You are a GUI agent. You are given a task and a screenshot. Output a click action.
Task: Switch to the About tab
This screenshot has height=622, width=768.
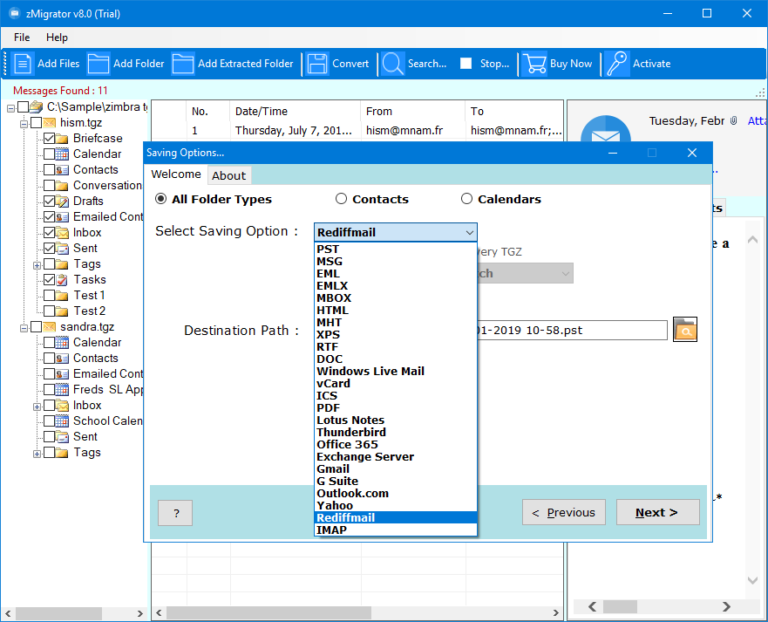(229, 176)
